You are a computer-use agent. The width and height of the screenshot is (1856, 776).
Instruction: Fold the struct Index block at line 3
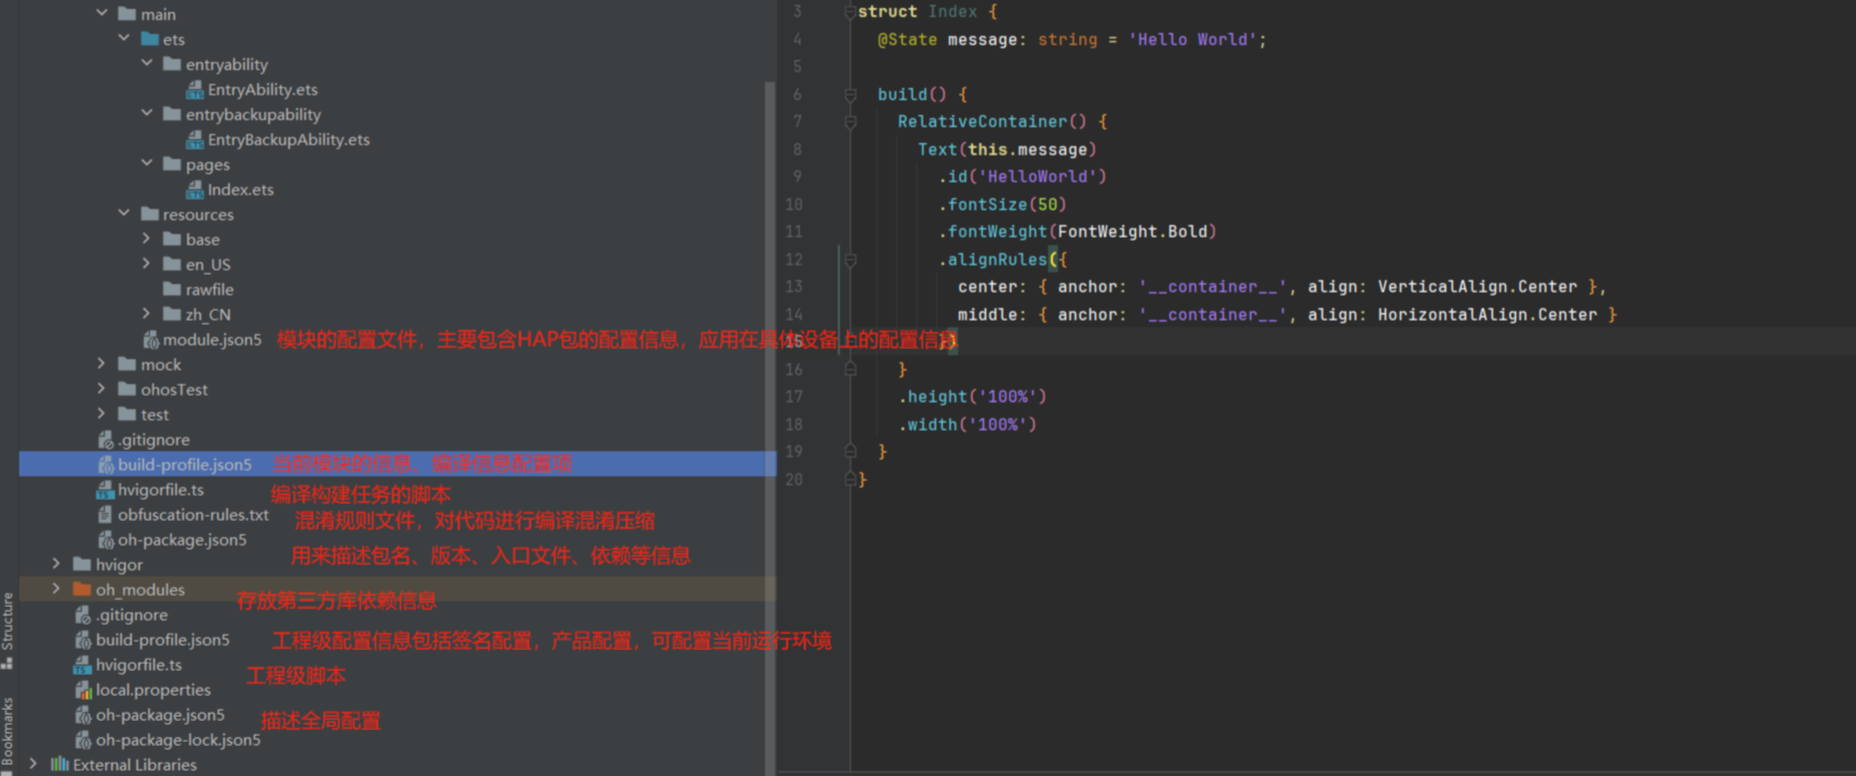coord(850,12)
